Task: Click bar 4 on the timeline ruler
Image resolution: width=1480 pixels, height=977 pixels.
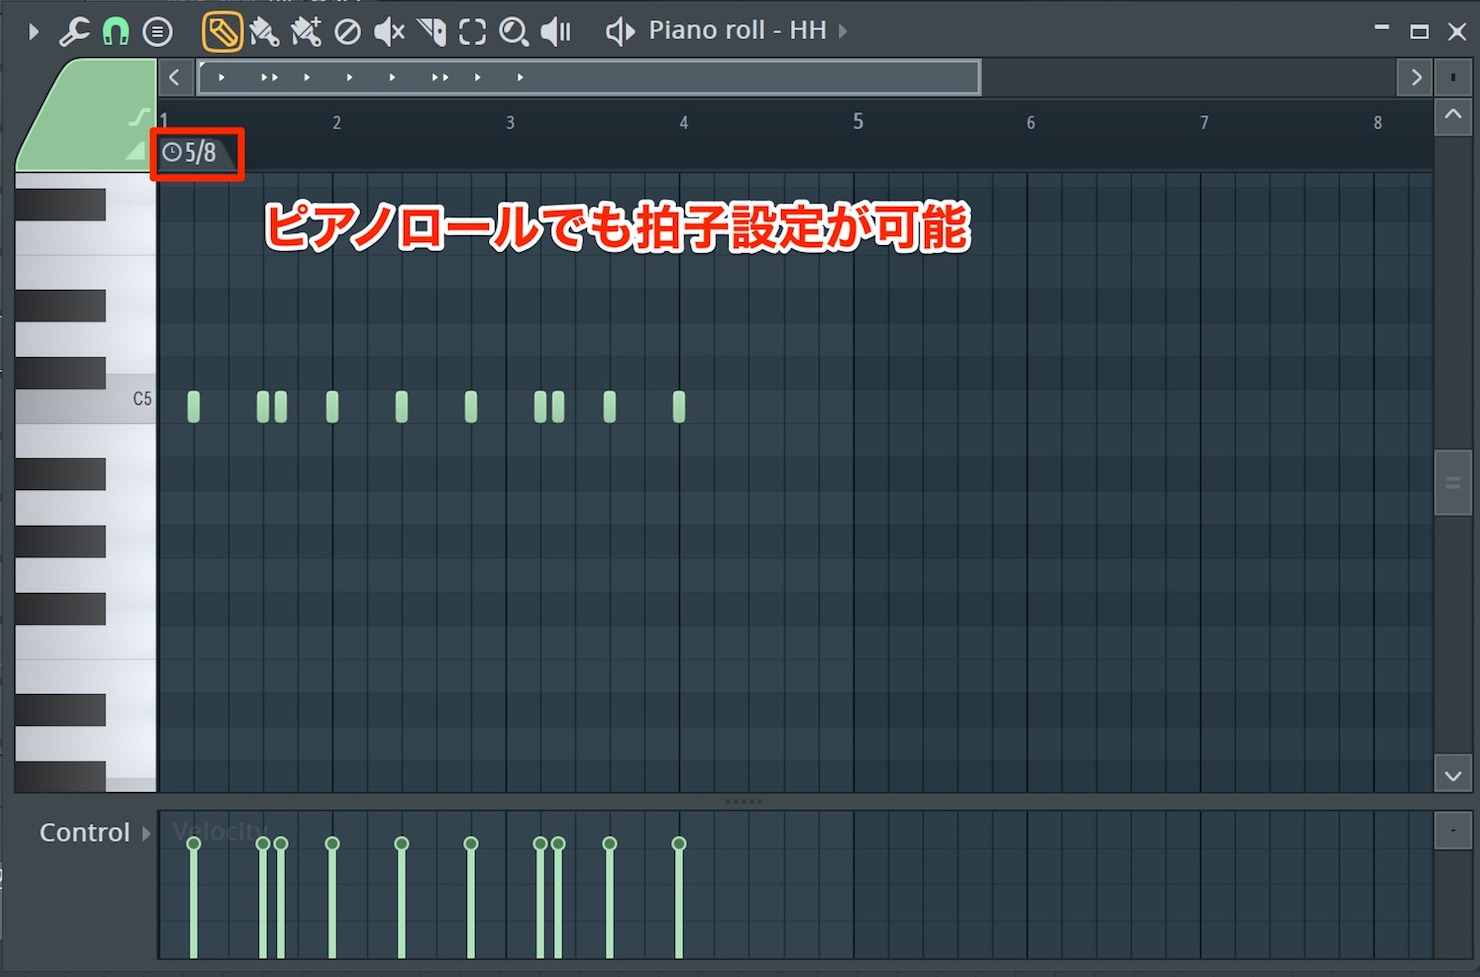Action: [684, 123]
